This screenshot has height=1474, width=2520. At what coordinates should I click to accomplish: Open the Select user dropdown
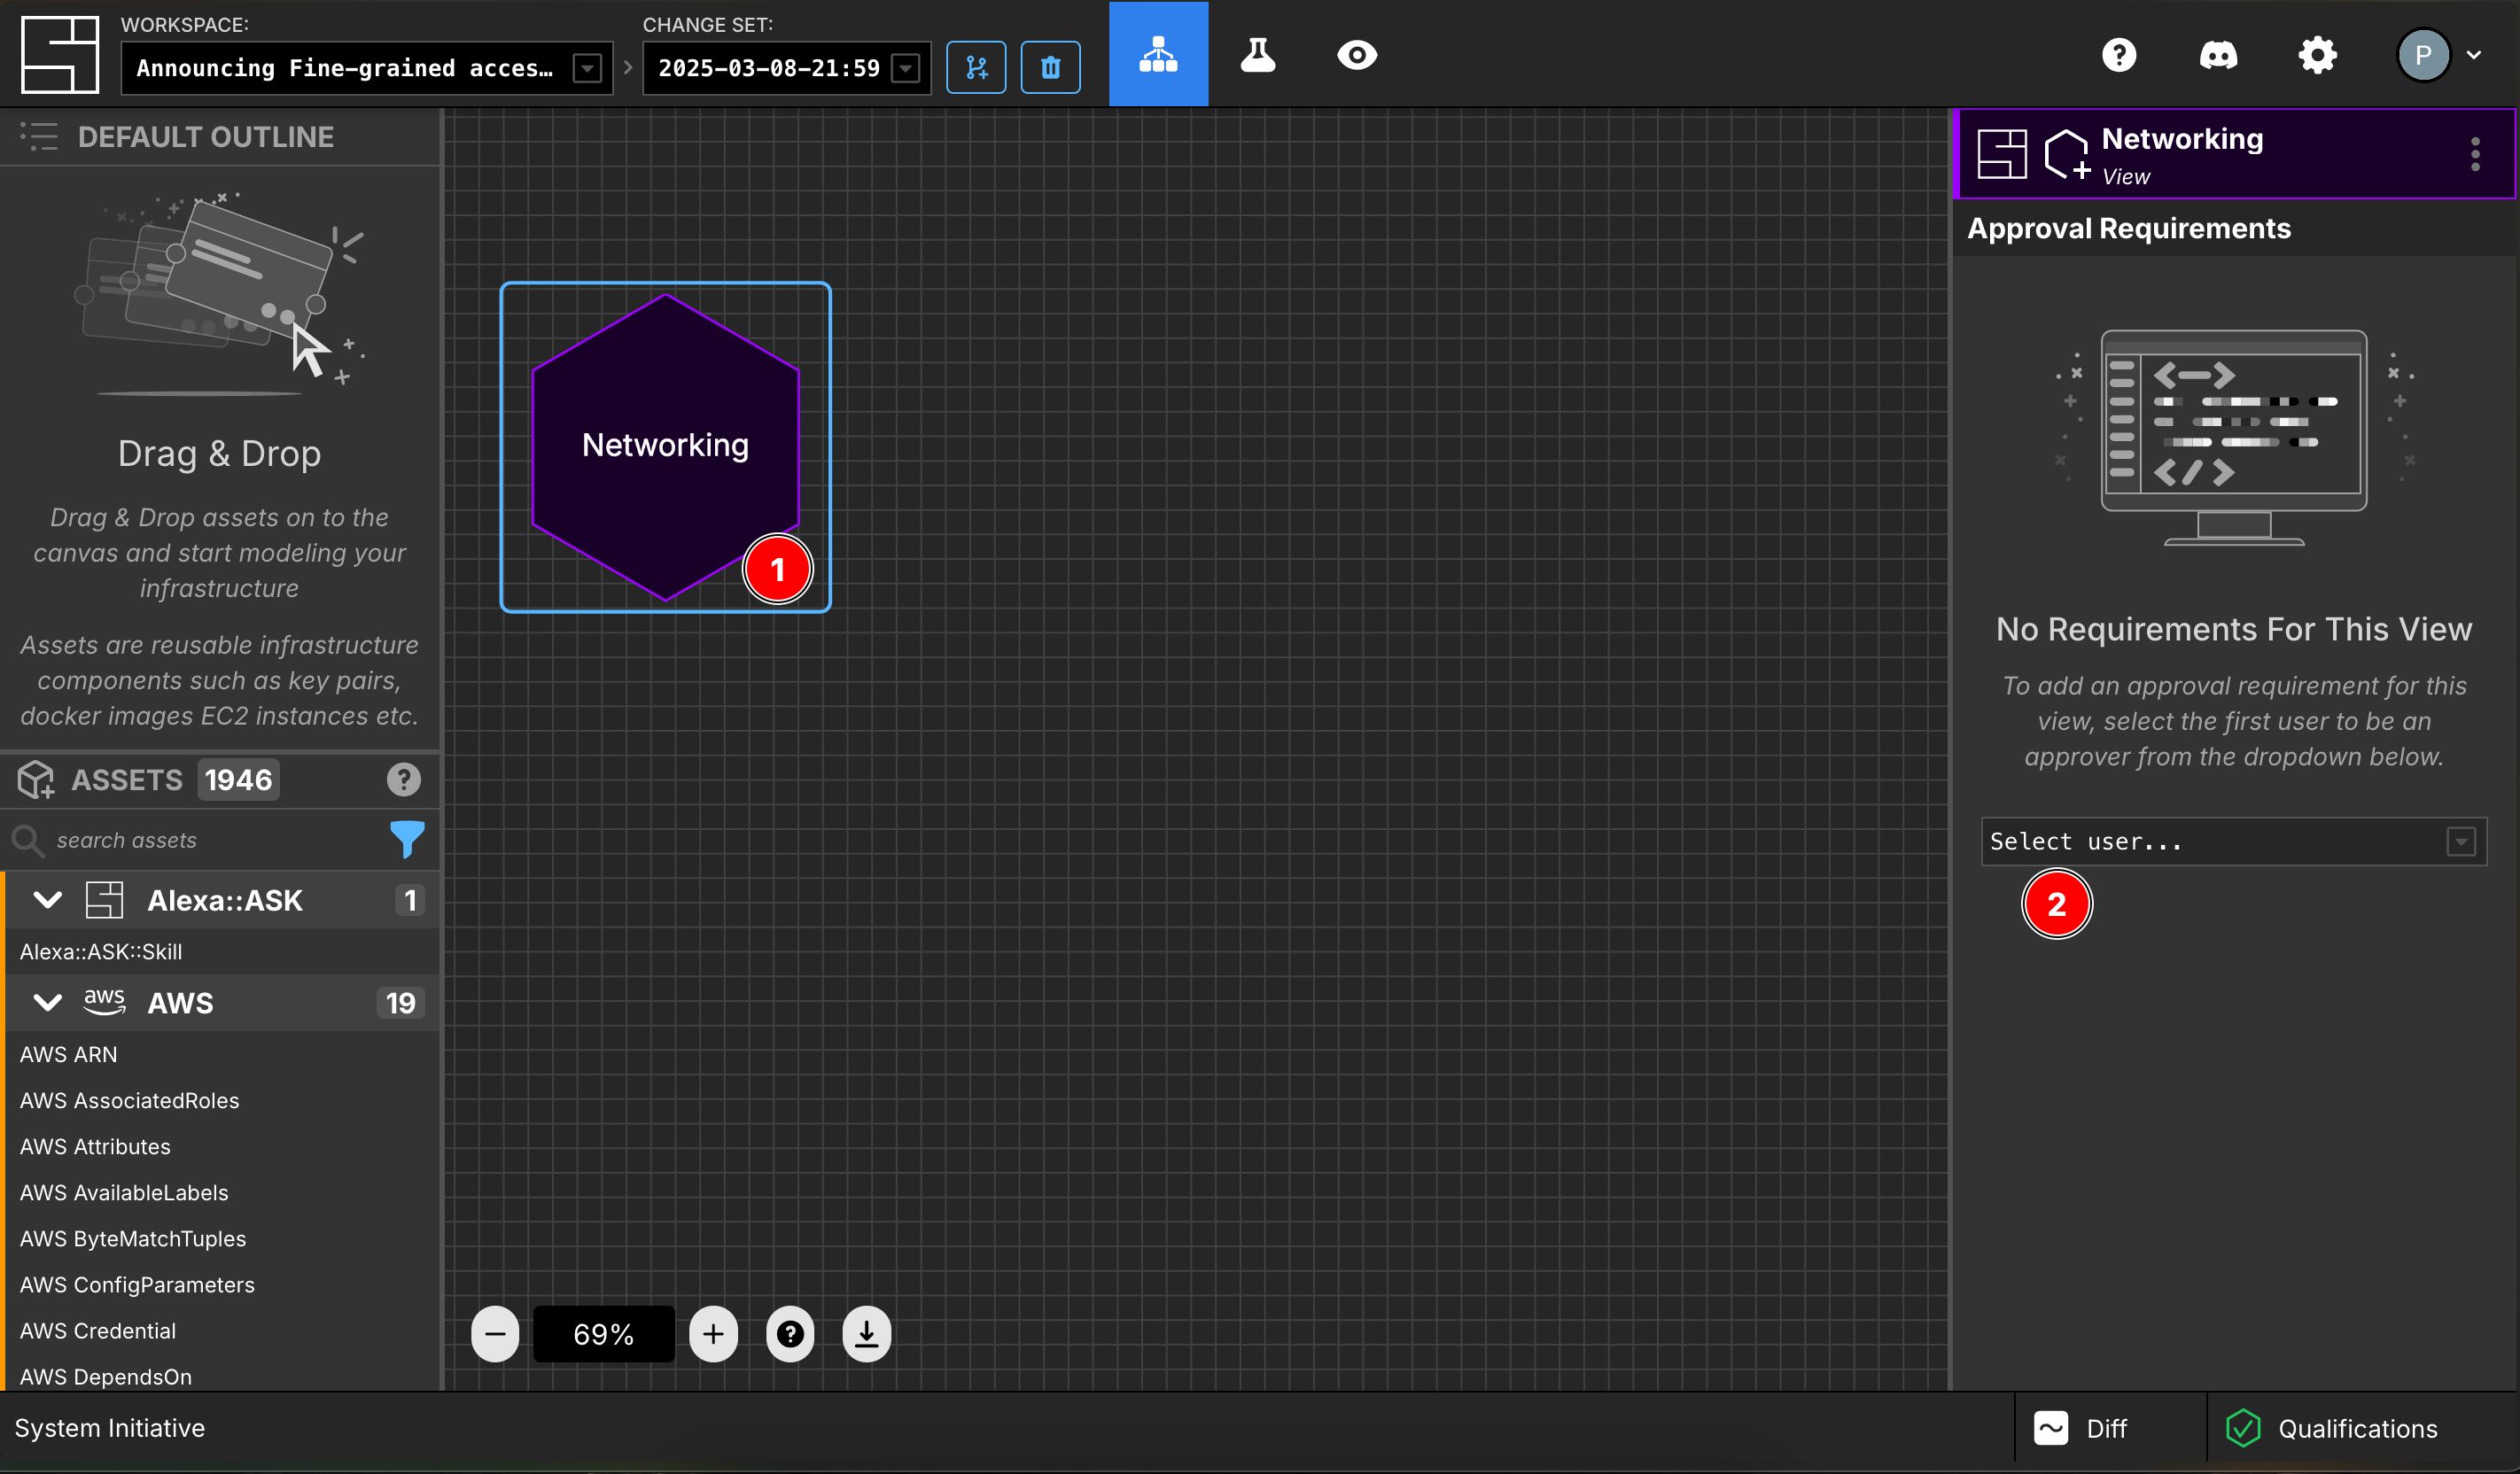(2233, 841)
